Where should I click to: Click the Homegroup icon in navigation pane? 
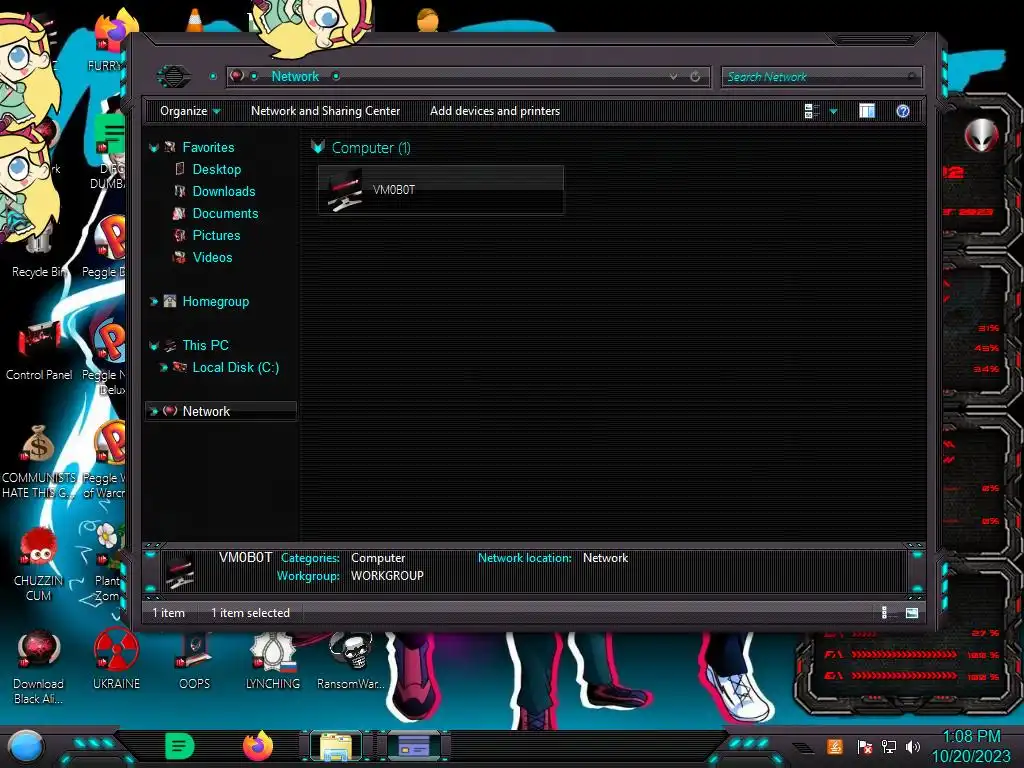(x=170, y=301)
